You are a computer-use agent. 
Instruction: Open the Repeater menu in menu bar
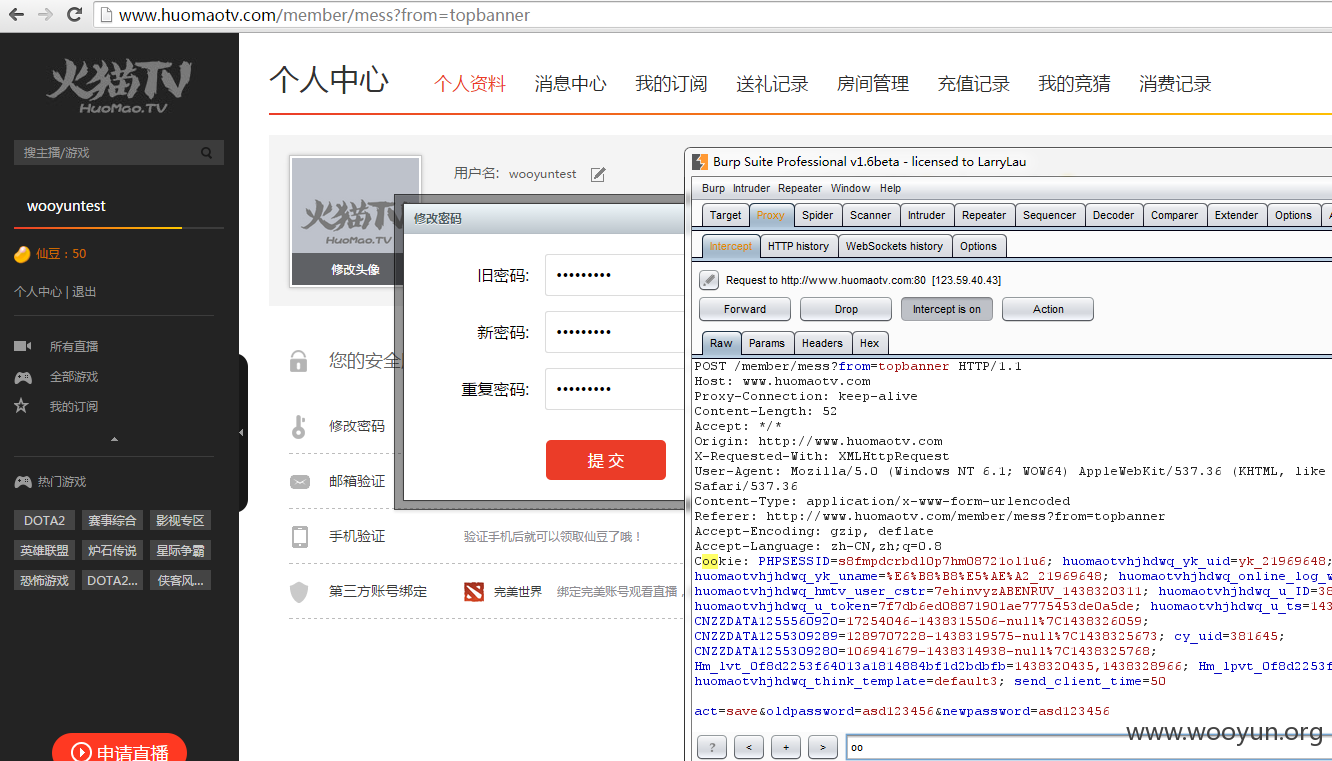point(800,188)
